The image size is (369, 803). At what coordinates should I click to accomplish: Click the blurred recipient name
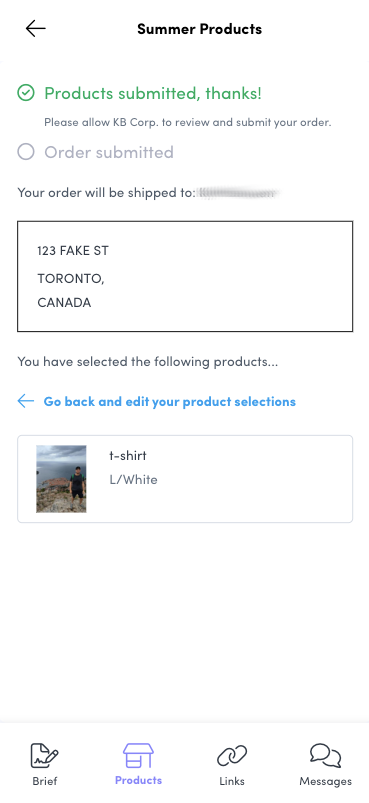(238, 193)
